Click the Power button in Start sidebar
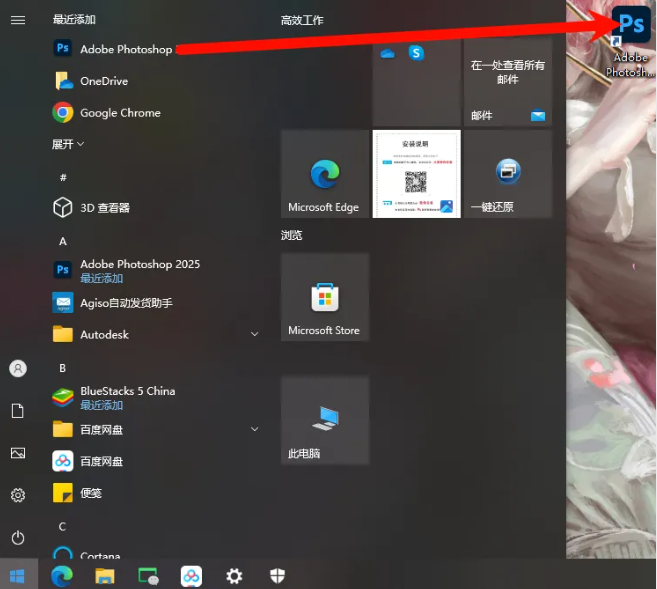 tap(18, 537)
